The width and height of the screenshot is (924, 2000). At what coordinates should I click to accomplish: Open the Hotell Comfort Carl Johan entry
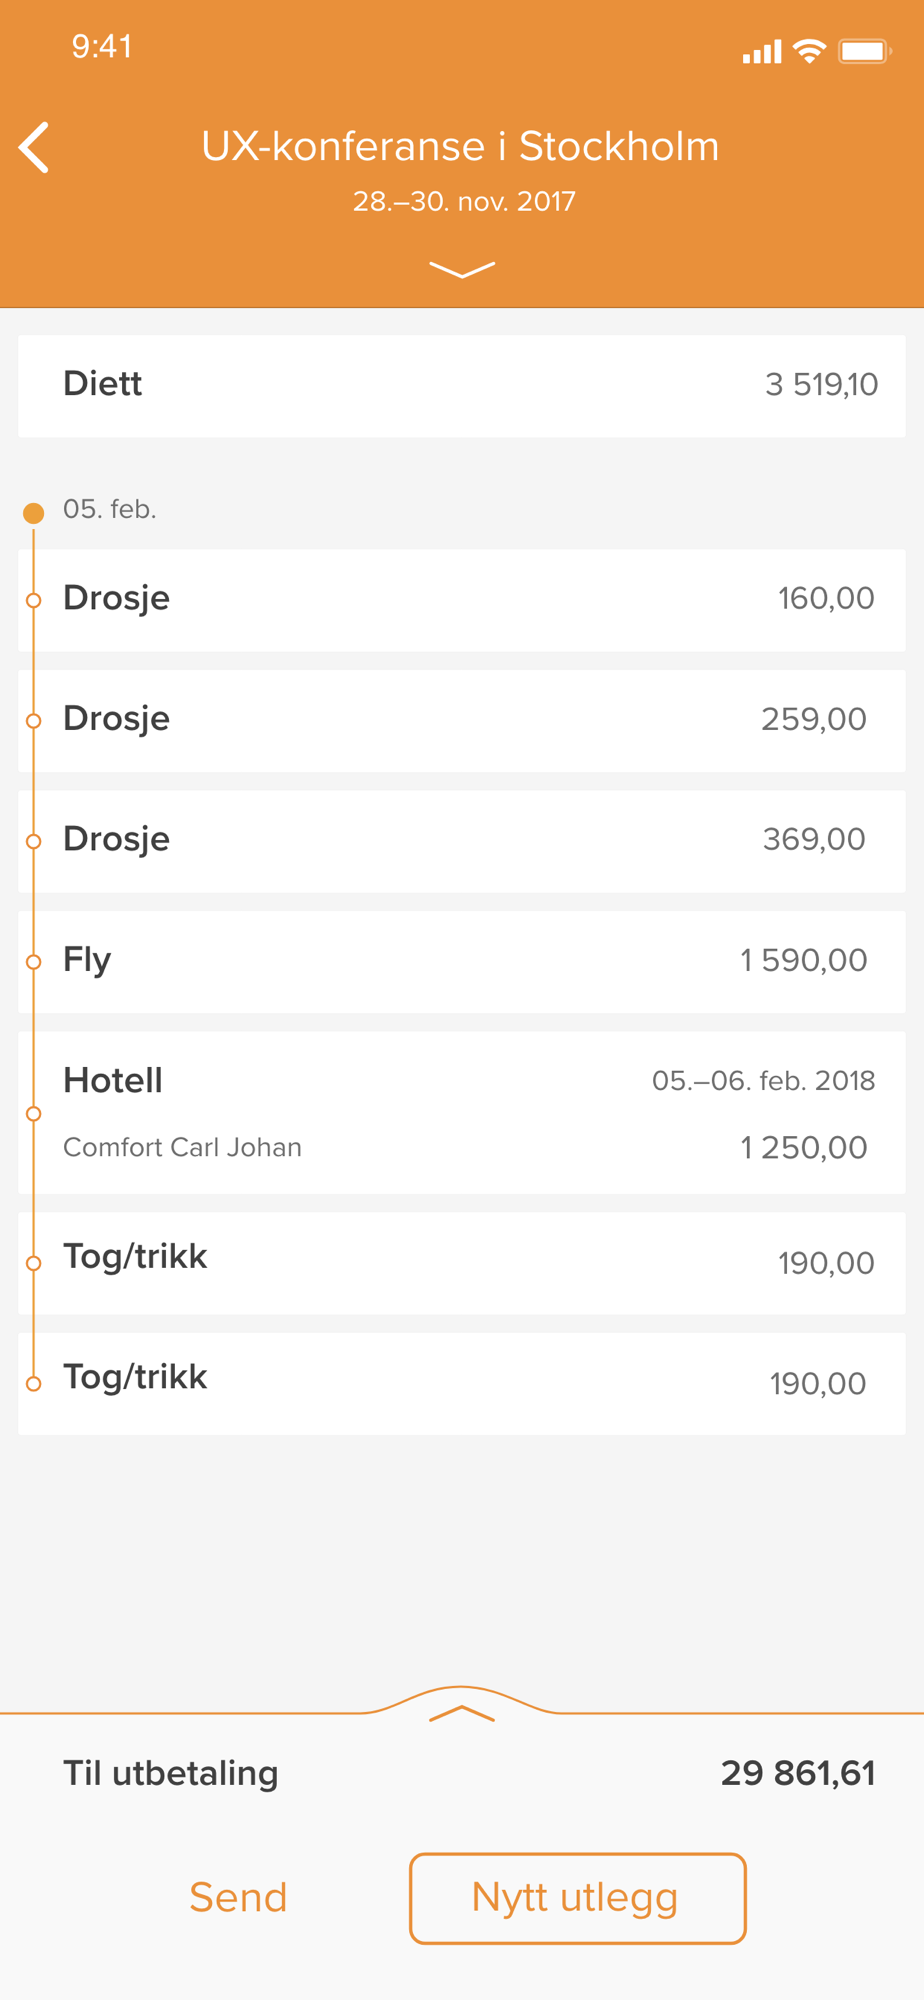(462, 1113)
